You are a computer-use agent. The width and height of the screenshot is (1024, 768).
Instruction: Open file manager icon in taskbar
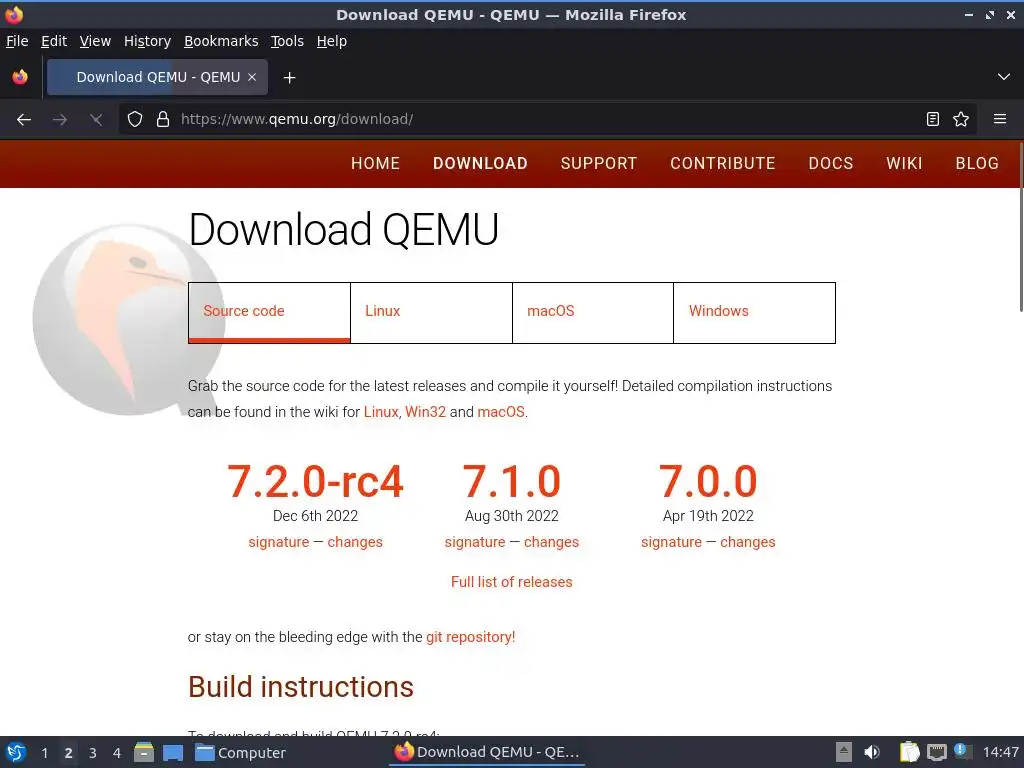pos(144,752)
